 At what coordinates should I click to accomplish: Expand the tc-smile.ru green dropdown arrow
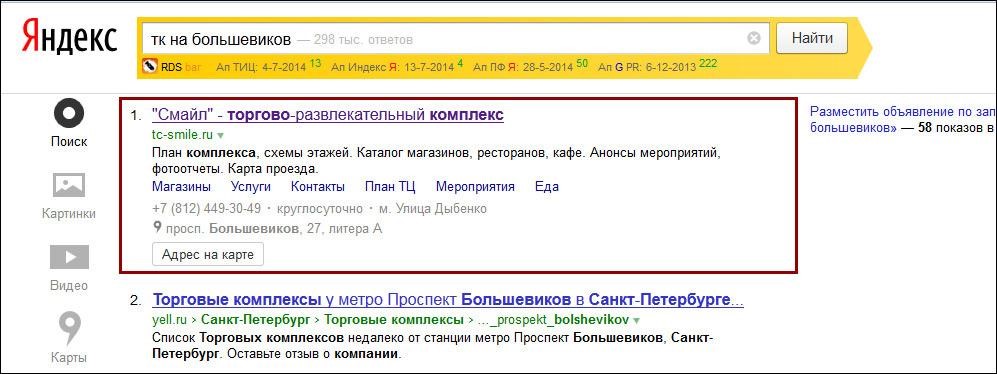(221, 135)
